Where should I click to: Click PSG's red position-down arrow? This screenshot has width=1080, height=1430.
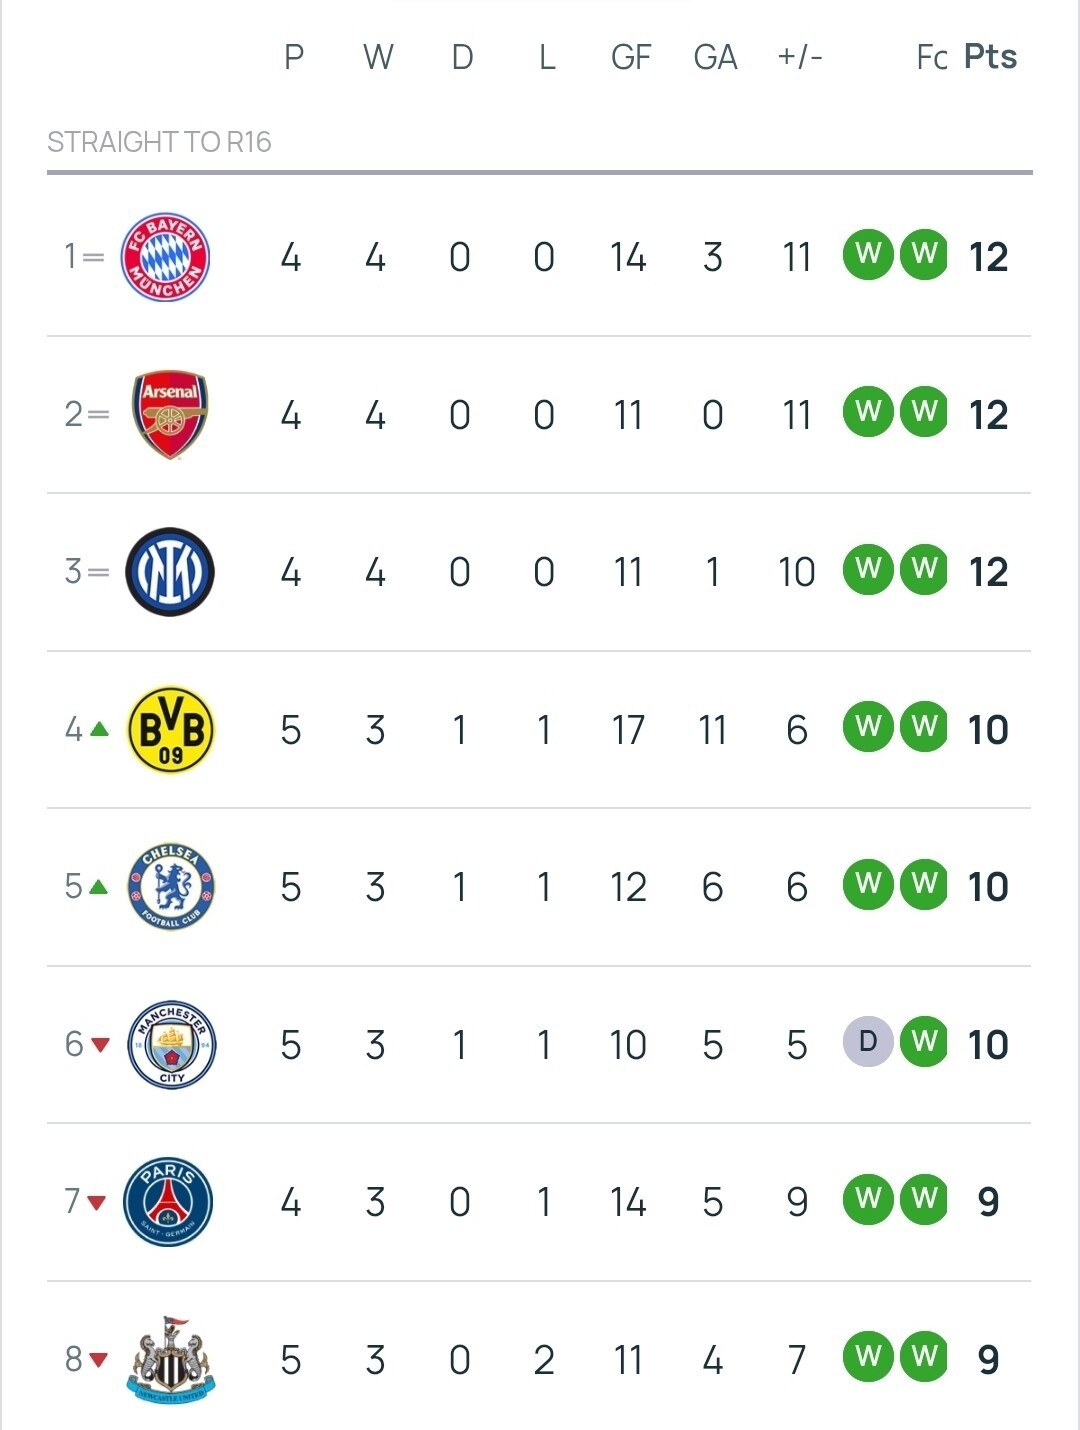tap(96, 1202)
